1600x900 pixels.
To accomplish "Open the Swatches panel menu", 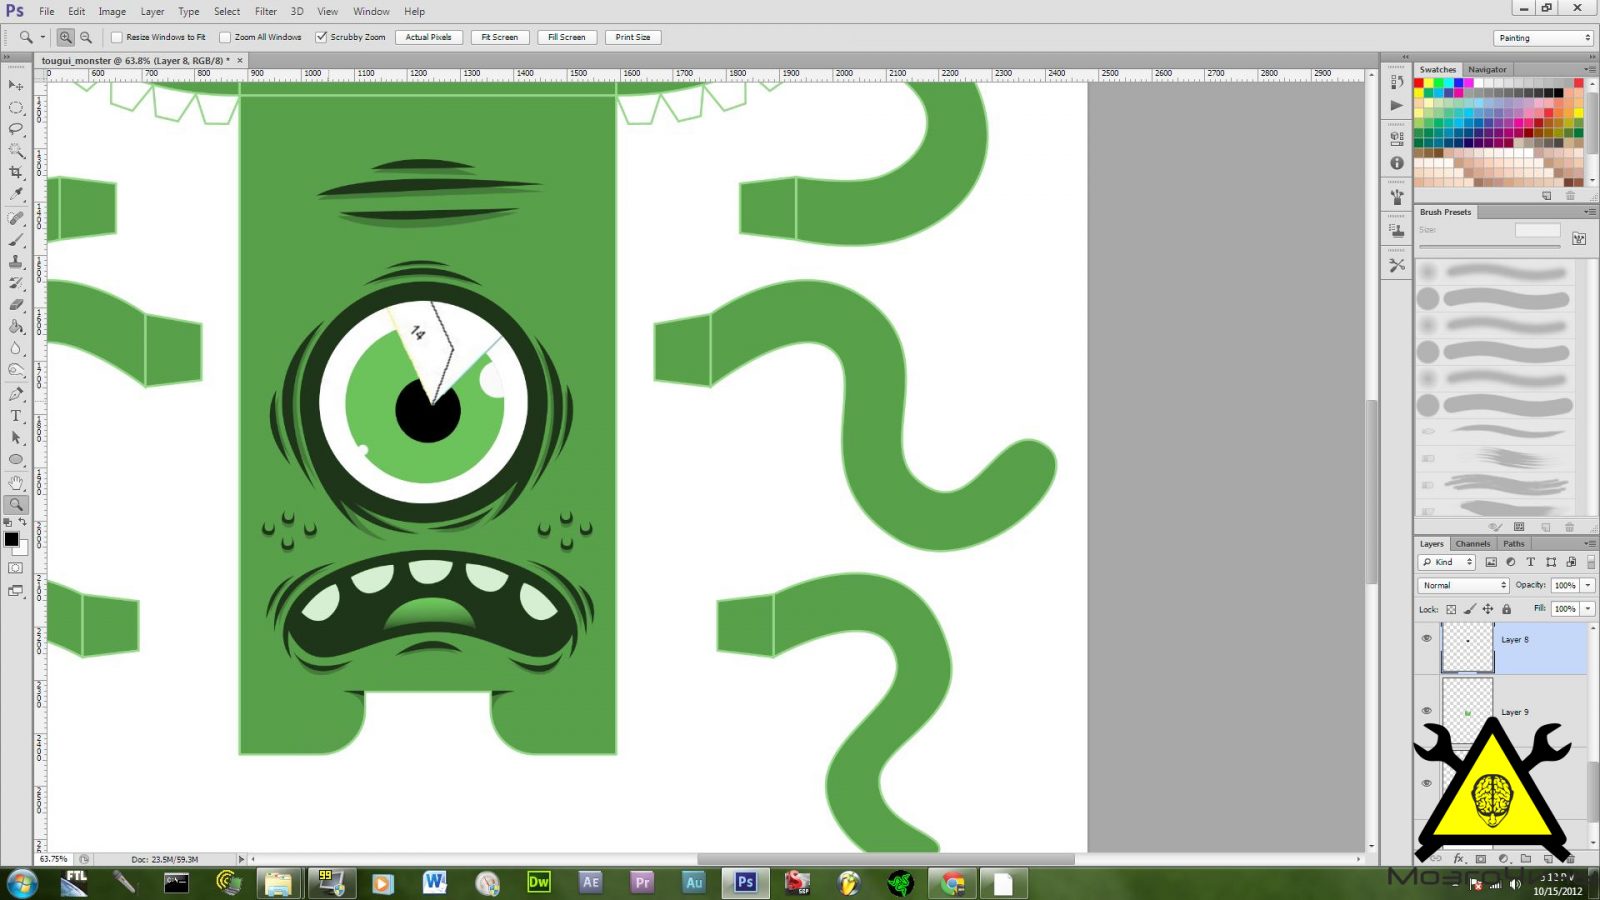I will (1589, 69).
